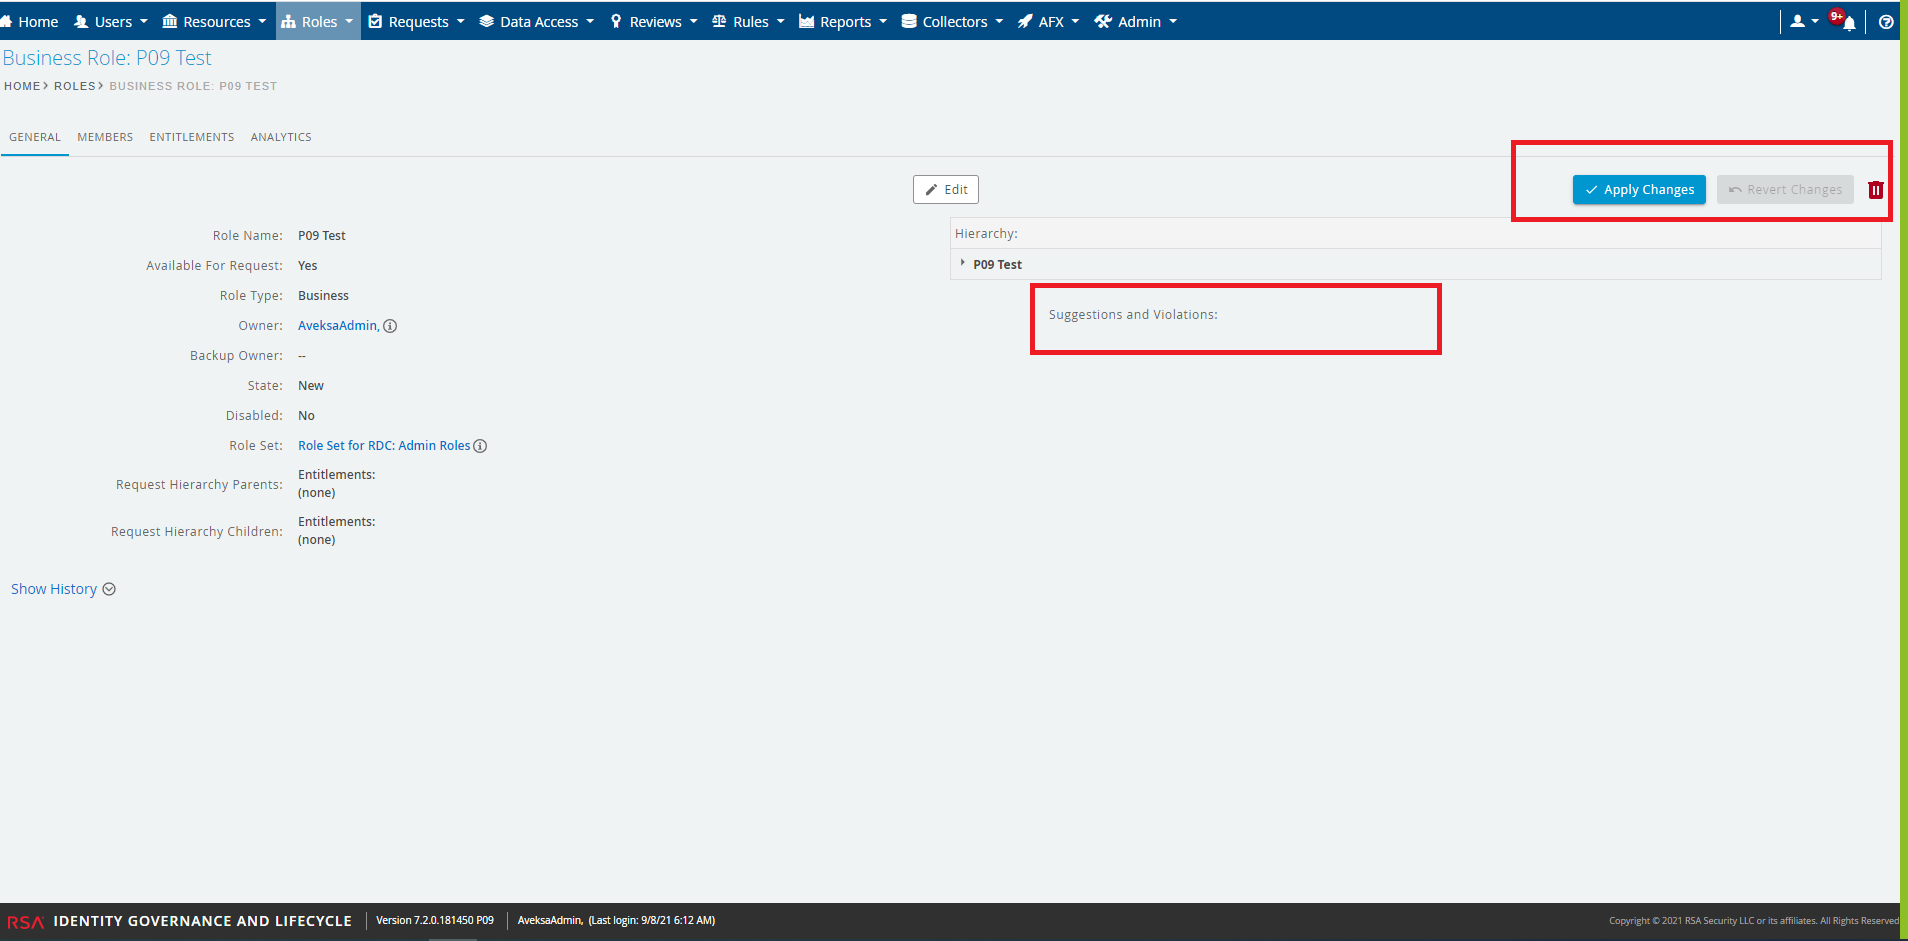
Task: Open the Collectors dropdown menu
Action: coord(952,21)
